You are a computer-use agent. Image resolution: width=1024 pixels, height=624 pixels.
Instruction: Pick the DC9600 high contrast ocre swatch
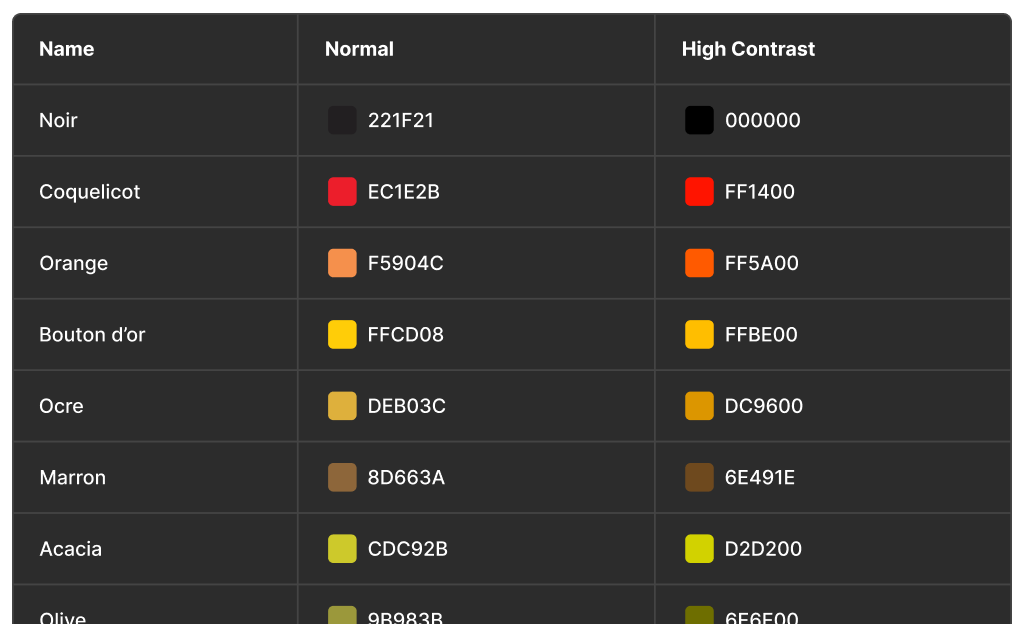coord(699,406)
